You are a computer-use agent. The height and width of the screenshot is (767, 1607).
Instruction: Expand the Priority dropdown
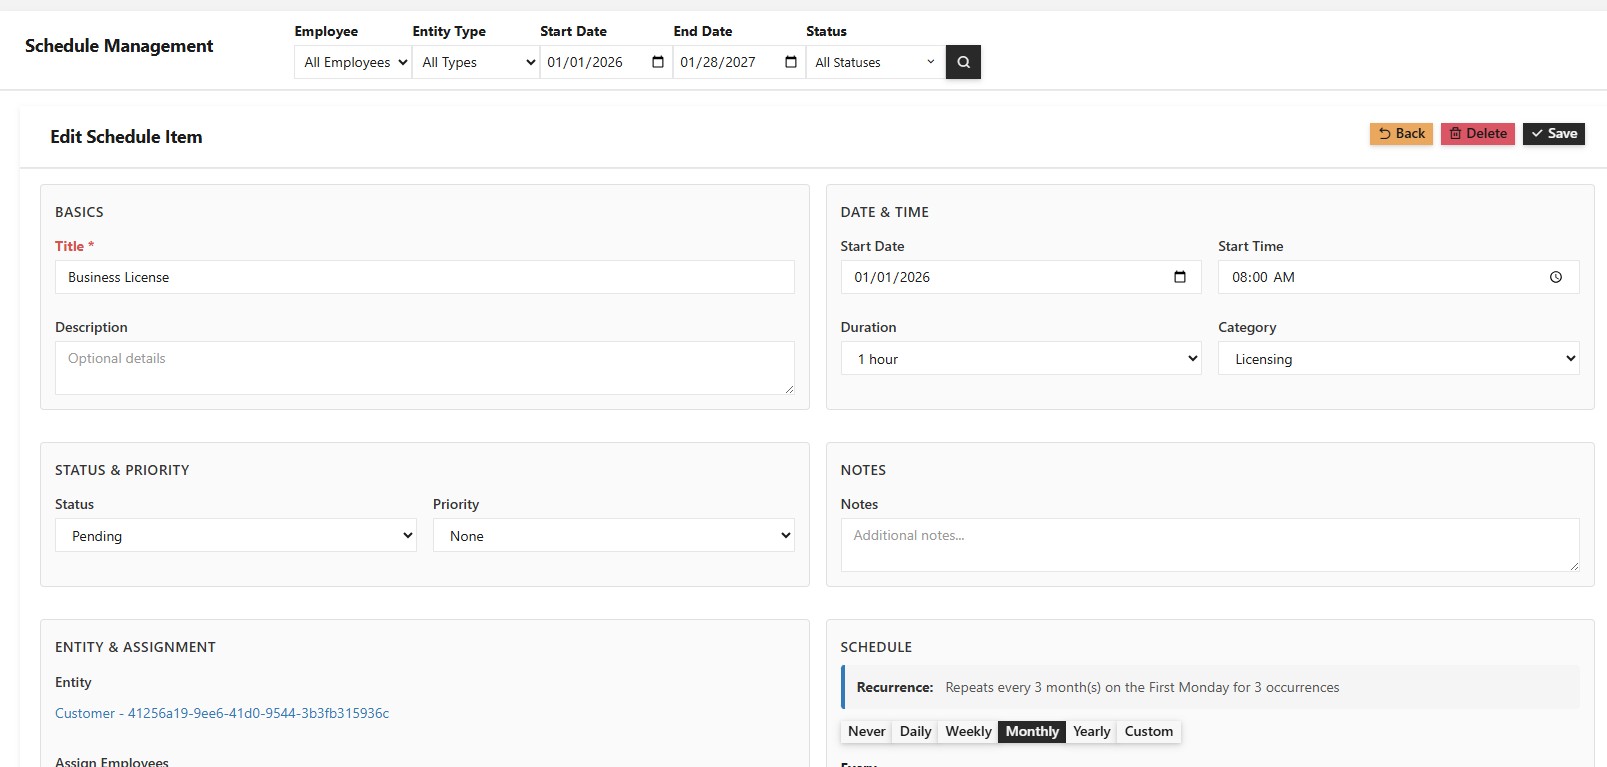click(x=613, y=536)
